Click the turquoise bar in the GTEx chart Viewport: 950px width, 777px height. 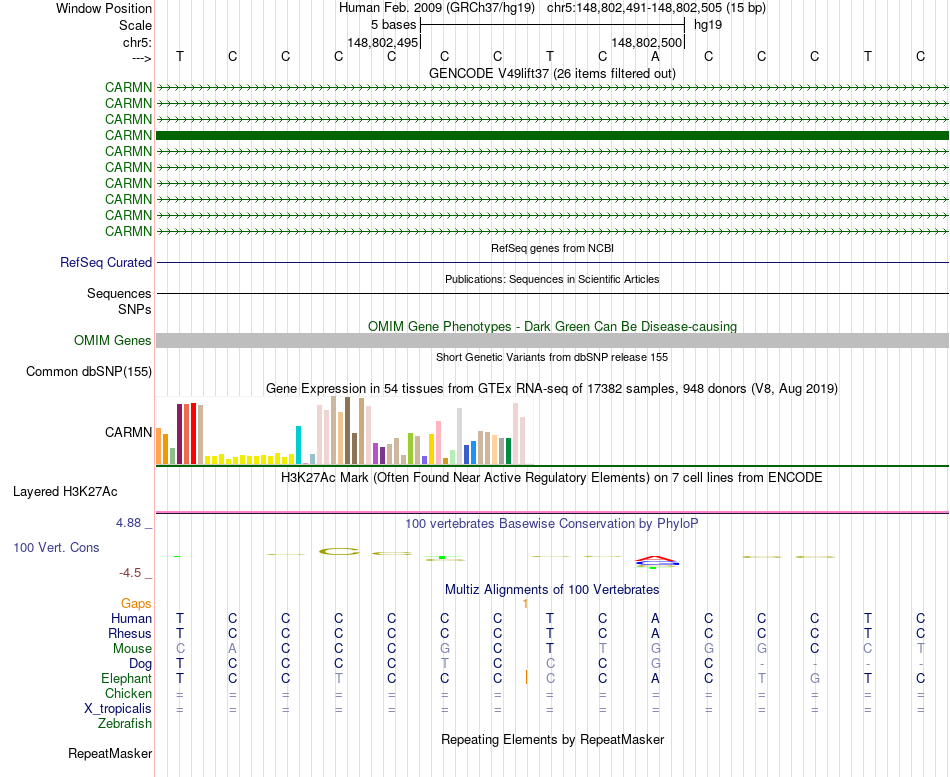(x=298, y=445)
